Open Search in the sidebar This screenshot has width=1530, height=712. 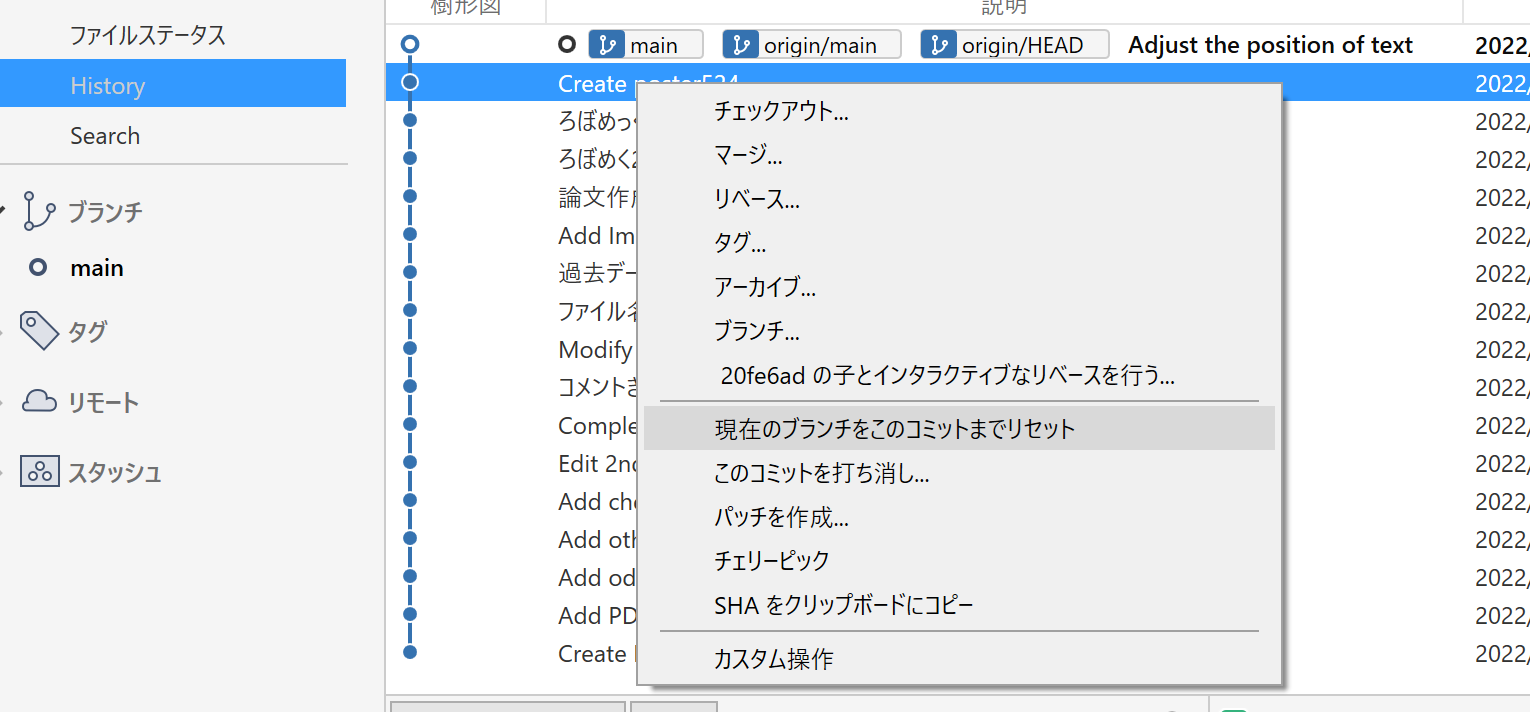click(x=105, y=136)
